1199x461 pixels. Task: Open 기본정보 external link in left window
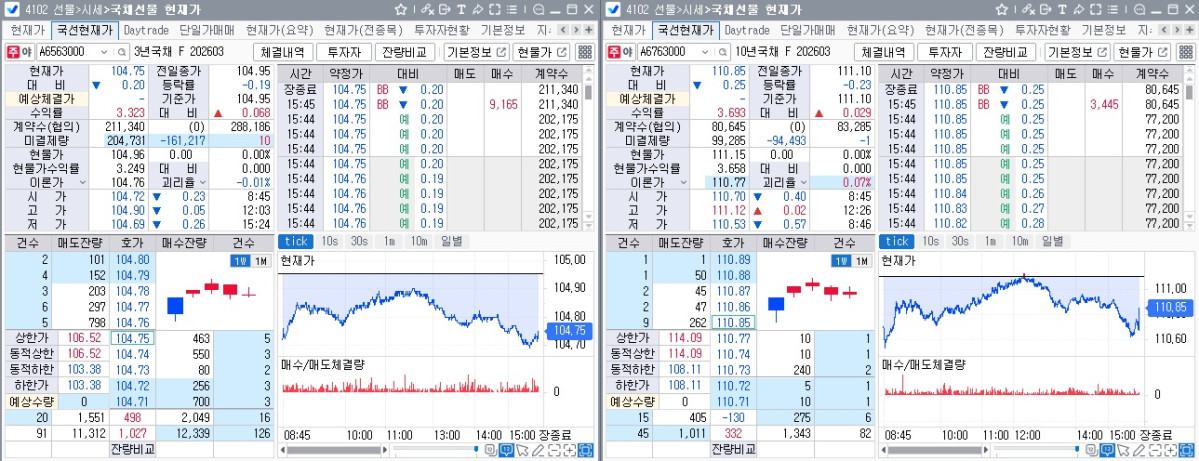(476, 52)
